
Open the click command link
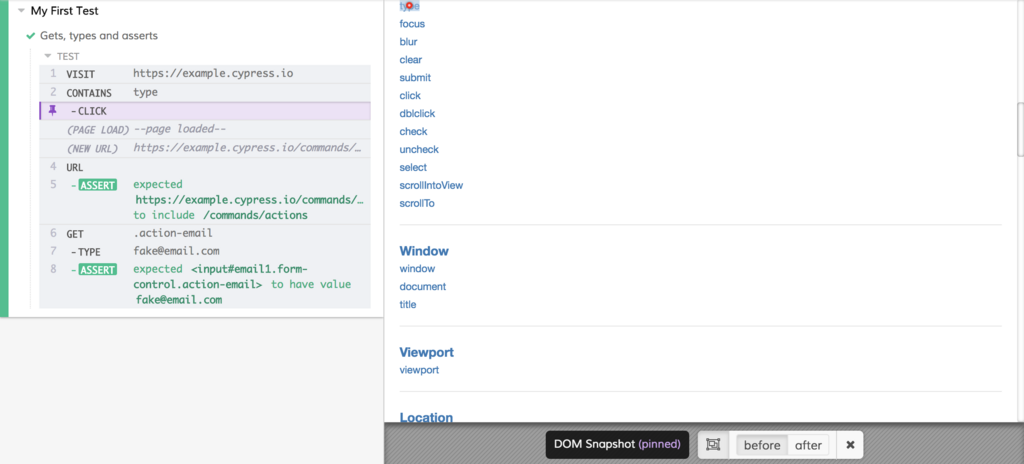pyautogui.click(x=410, y=96)
